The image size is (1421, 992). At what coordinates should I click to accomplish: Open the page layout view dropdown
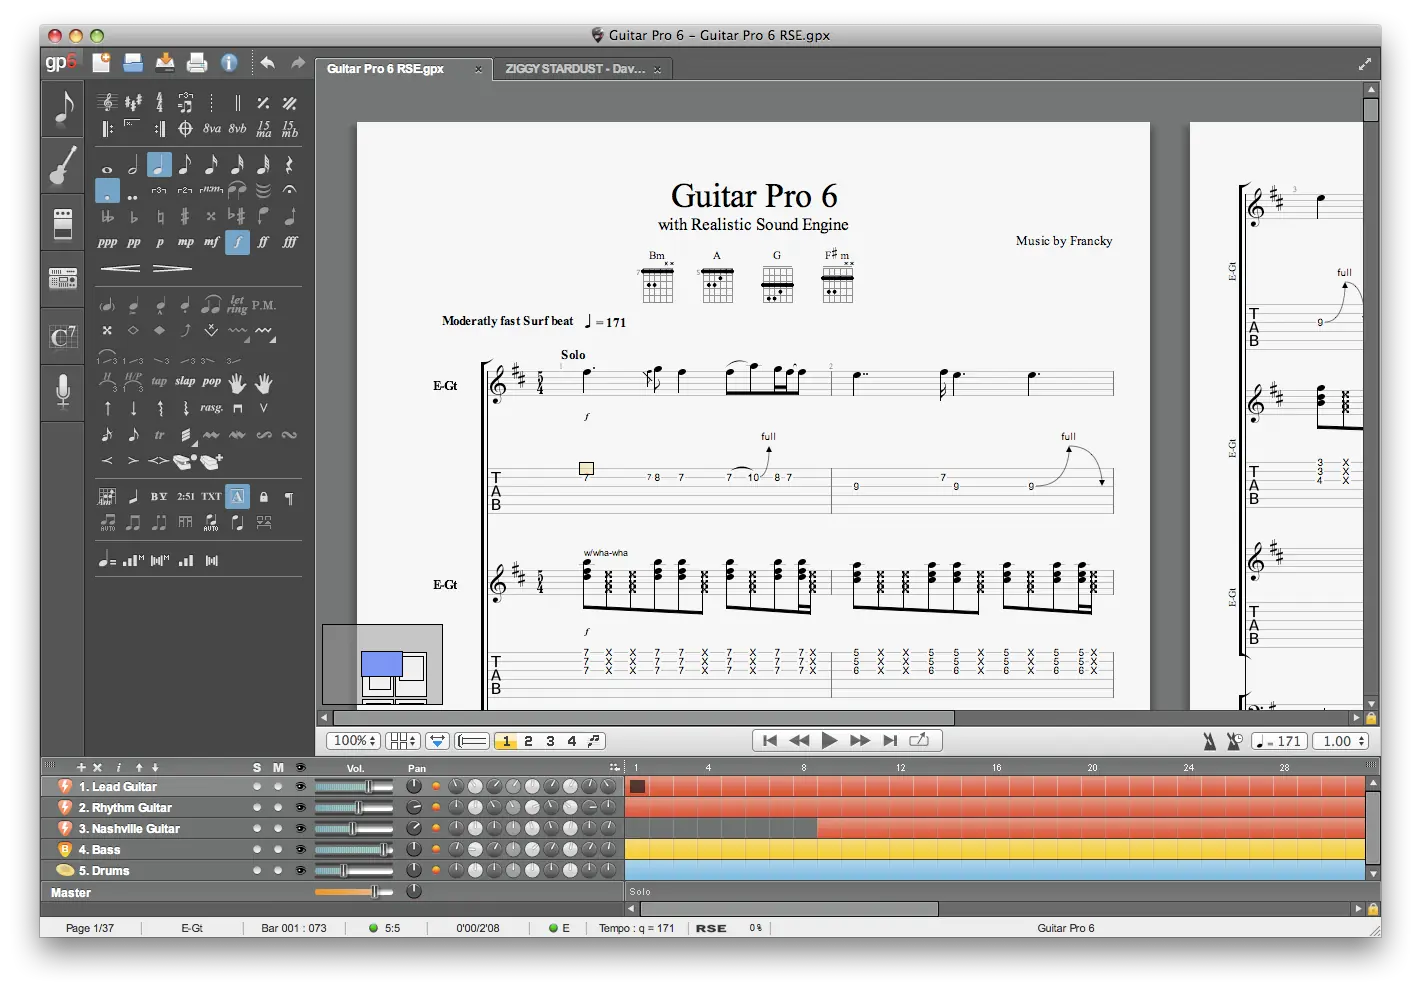tap(403, 741)
